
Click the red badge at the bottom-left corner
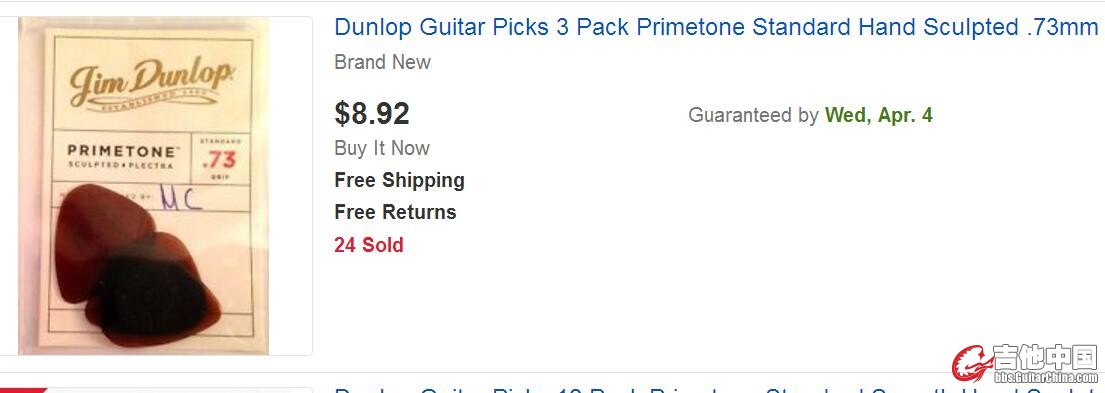point(23,389)
